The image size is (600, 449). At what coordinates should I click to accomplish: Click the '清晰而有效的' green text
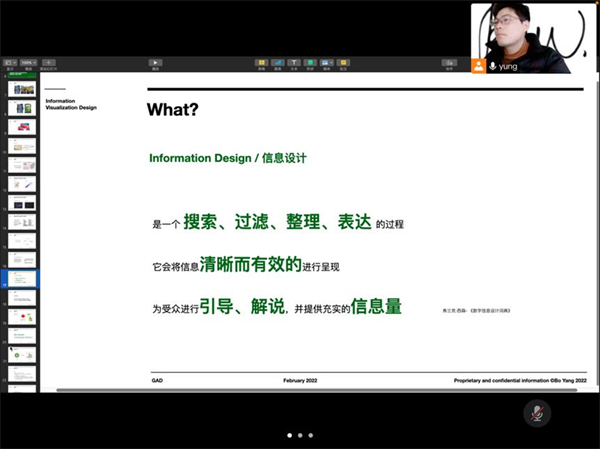(x=251, y=264)
